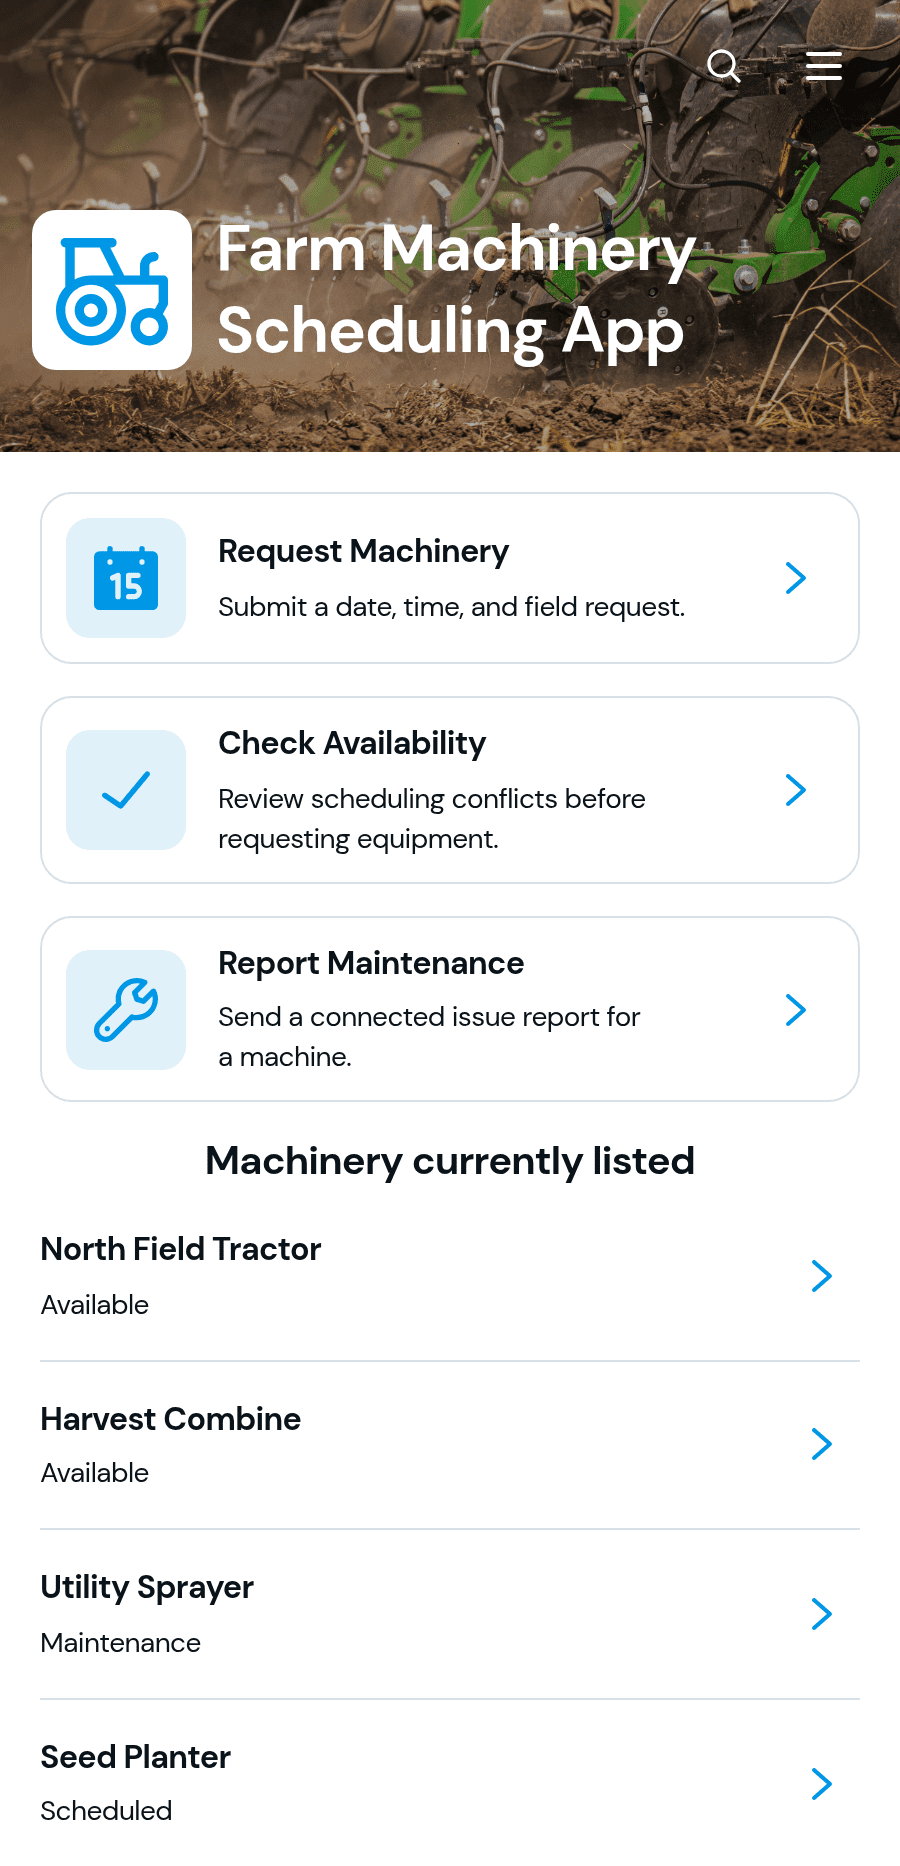Expand Request Machinery with its chevron arrow
900x1866 pixels.
[x=796, y=578]
